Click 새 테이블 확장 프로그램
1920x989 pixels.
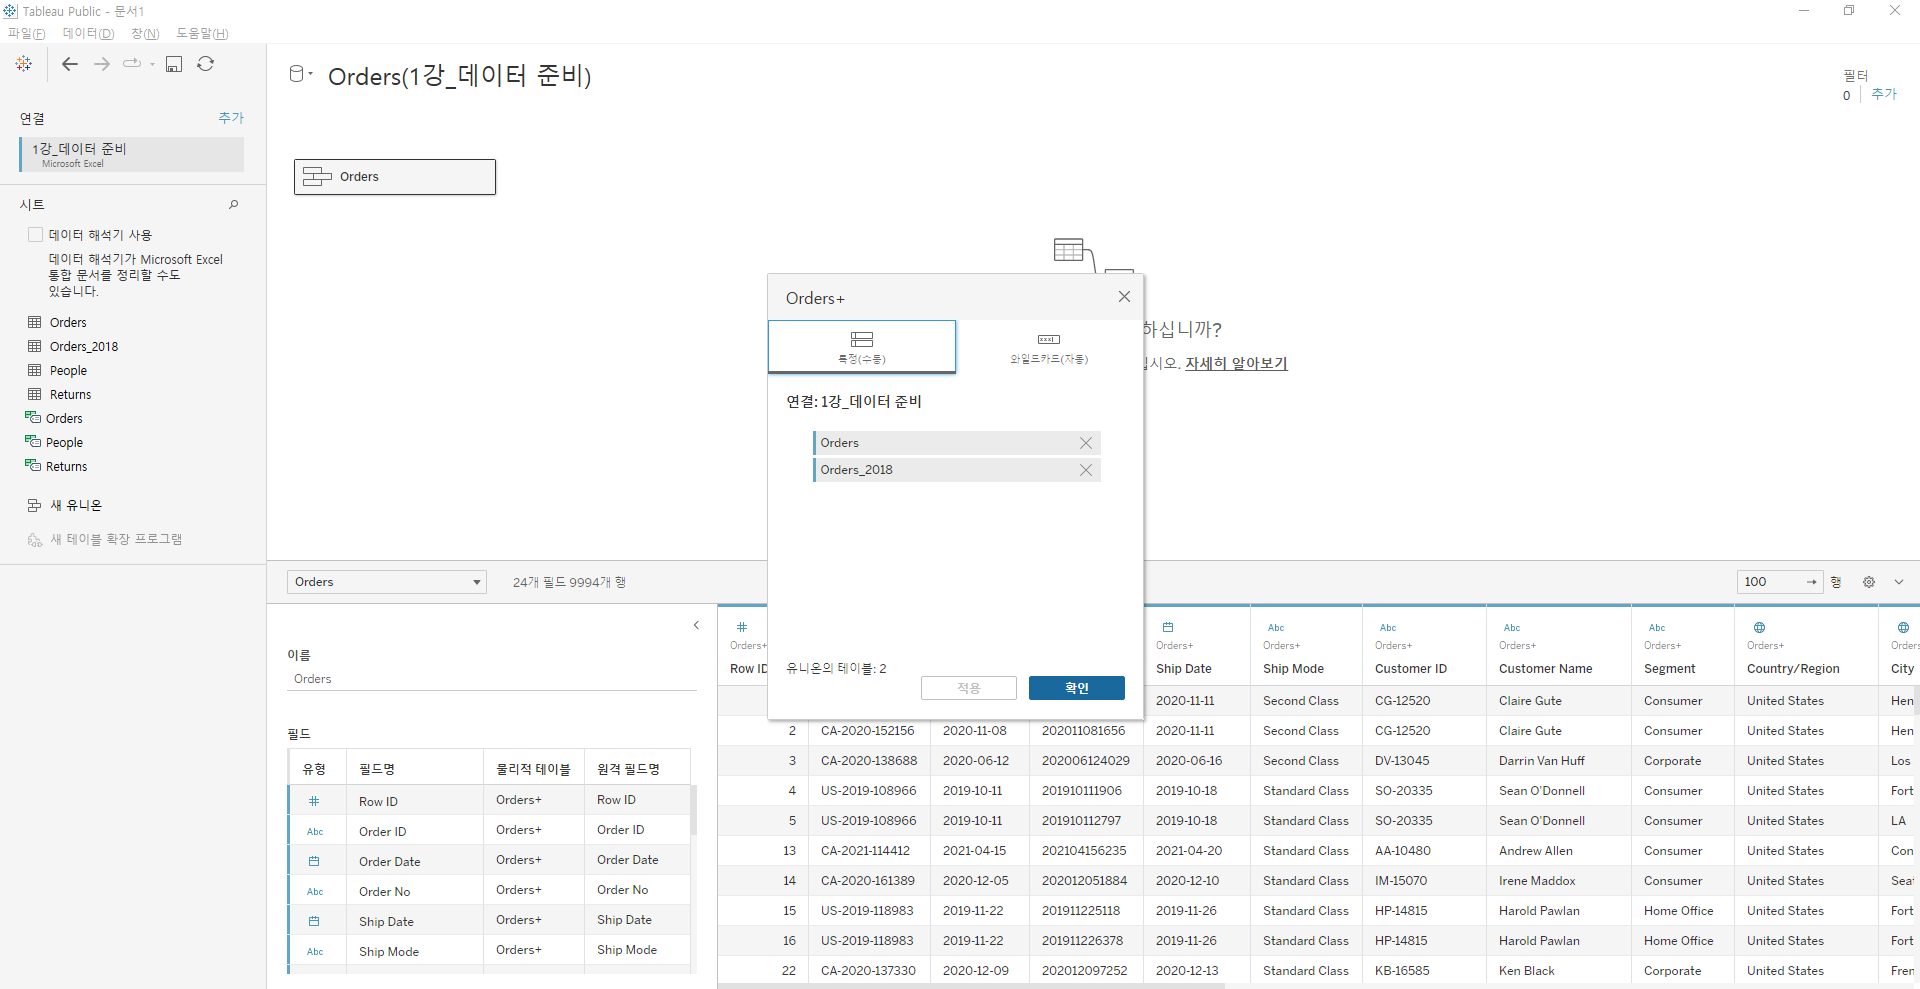coord(116,539)
